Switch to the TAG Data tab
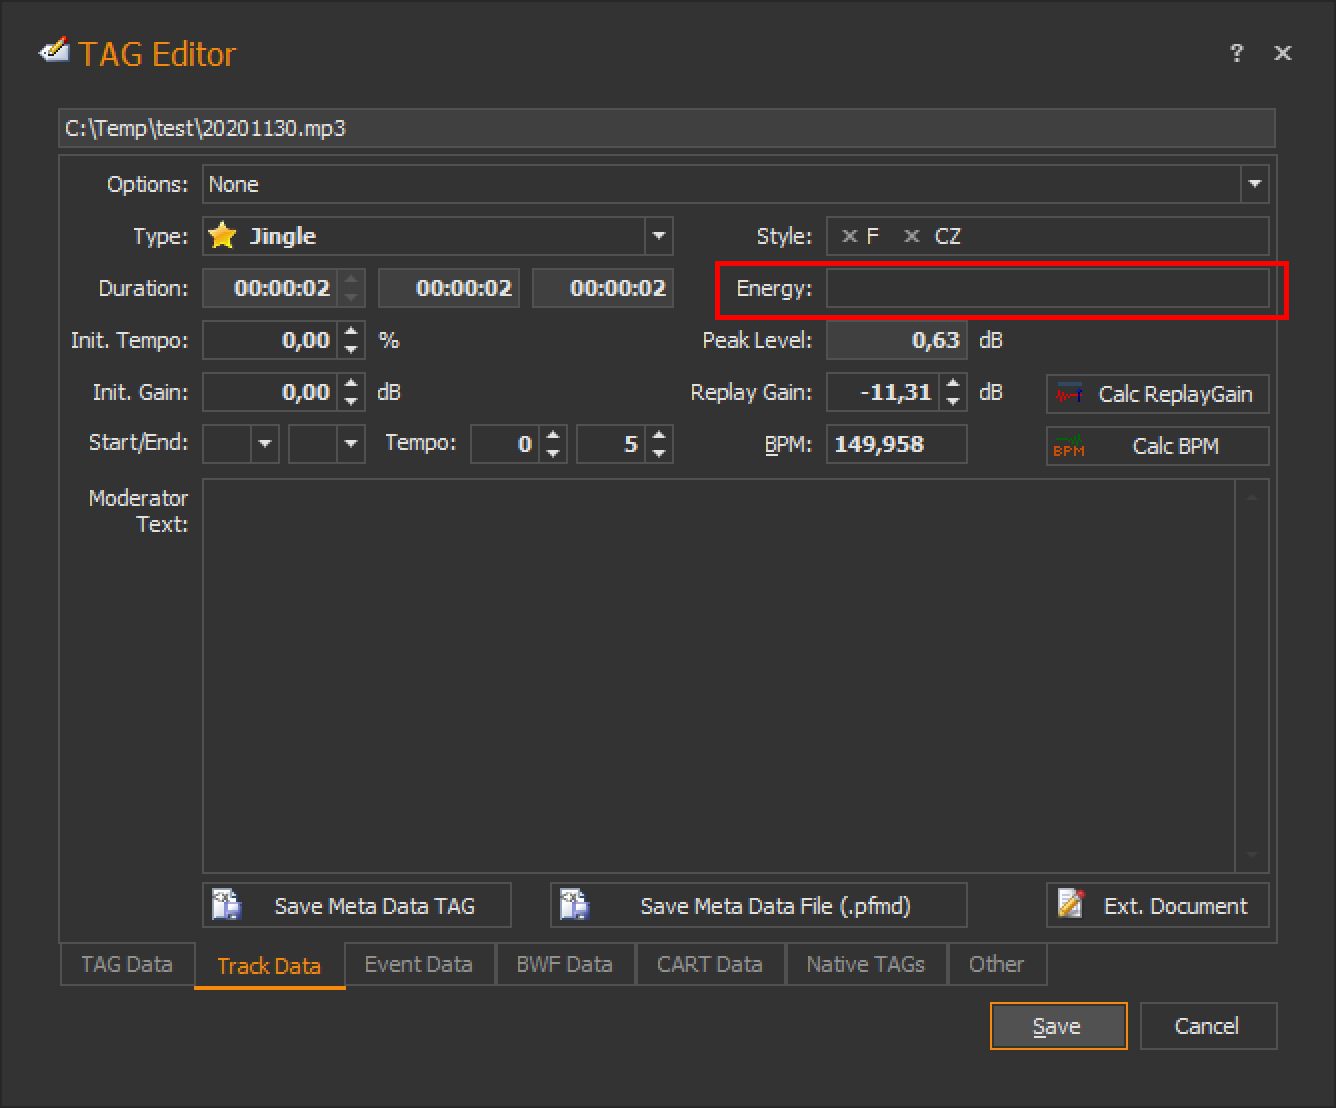Image resolution: width=1336 pixels, height=1108 pixels. point(127,964)
